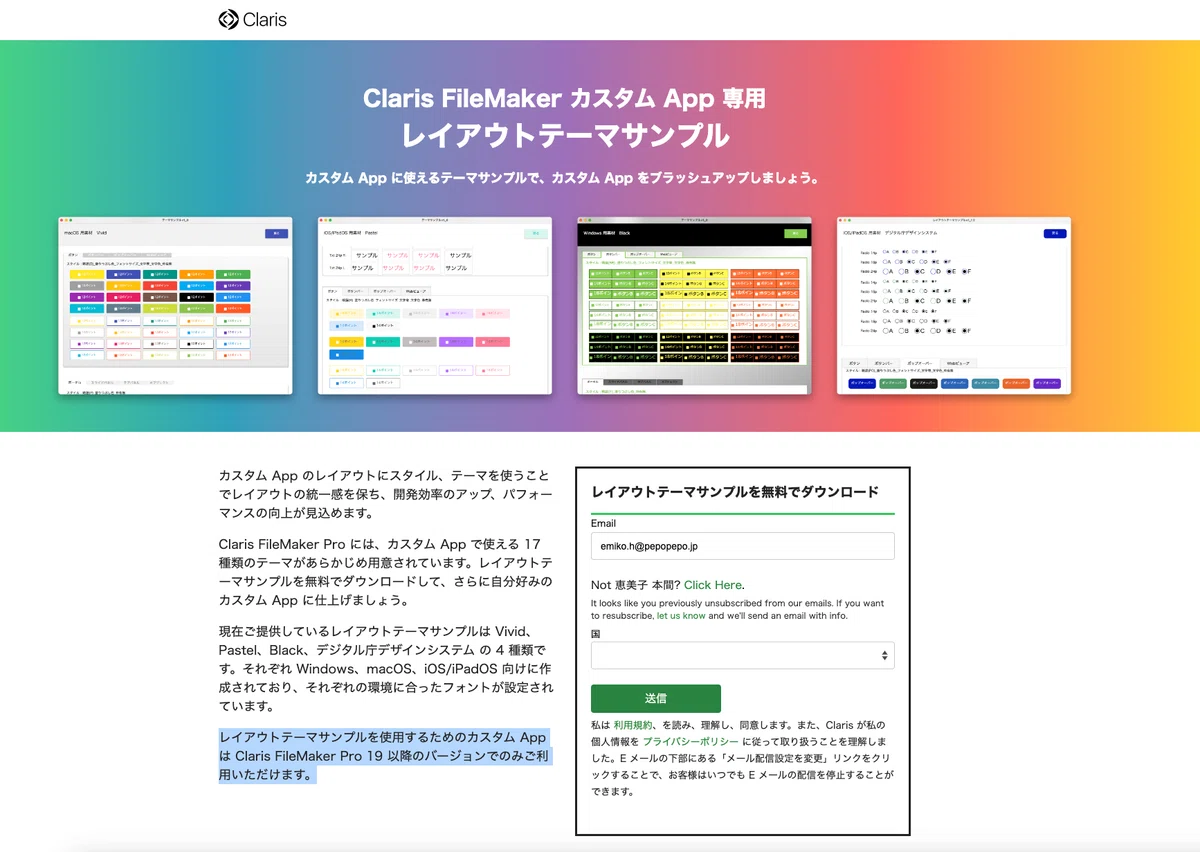Click the paragraph listing Vivid, Pastel, Black themes
Image resolution: width=1200 pixels, height=852 pixels.
coord(385,668)
